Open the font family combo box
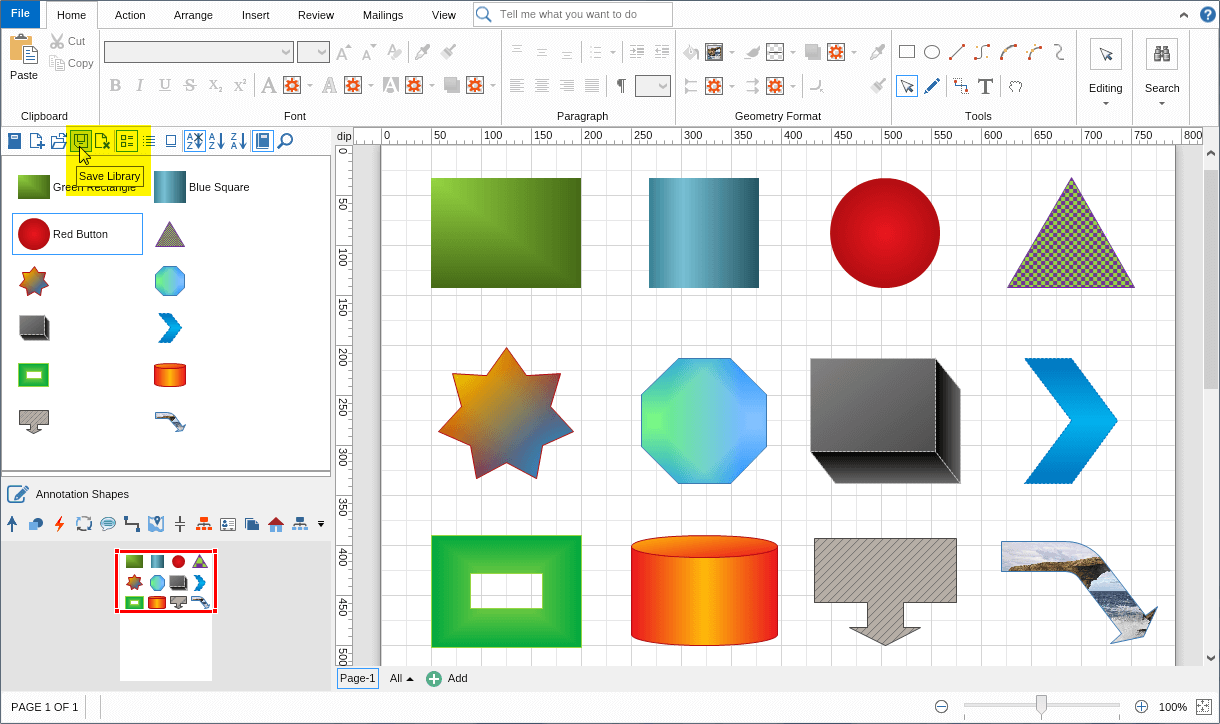 (x=199, y=52)
